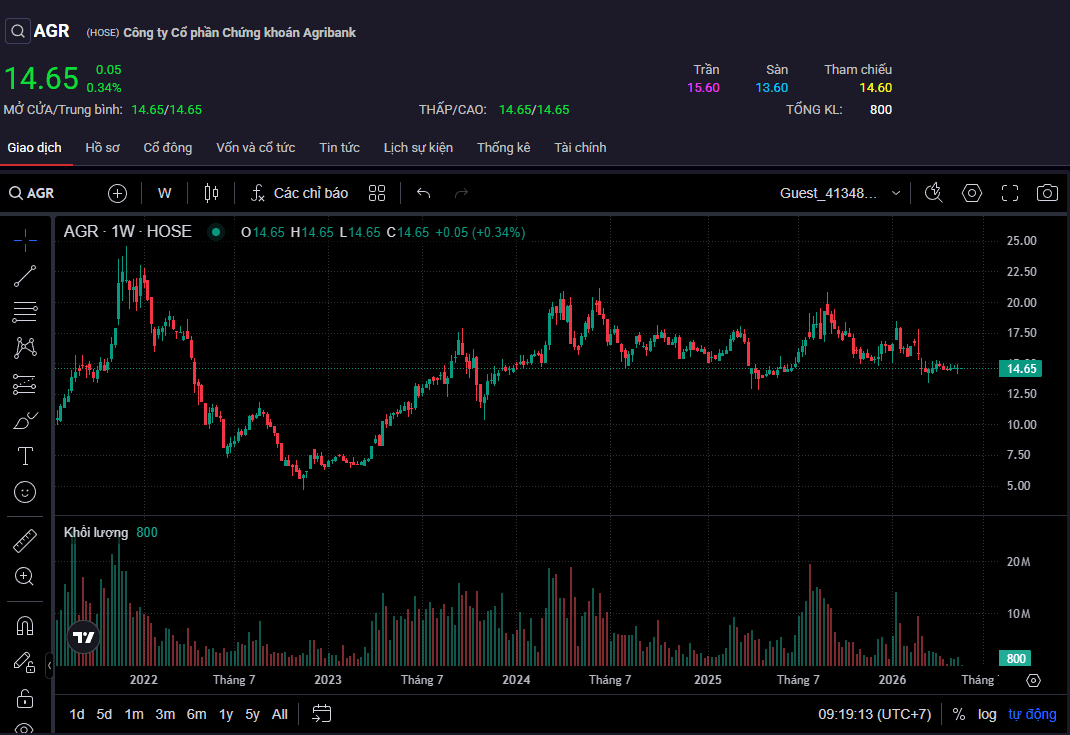The image size is (1070, 735).
Task: Click the AGR · 1W · HOSE chart legend title
Action: tap(128, 231)
